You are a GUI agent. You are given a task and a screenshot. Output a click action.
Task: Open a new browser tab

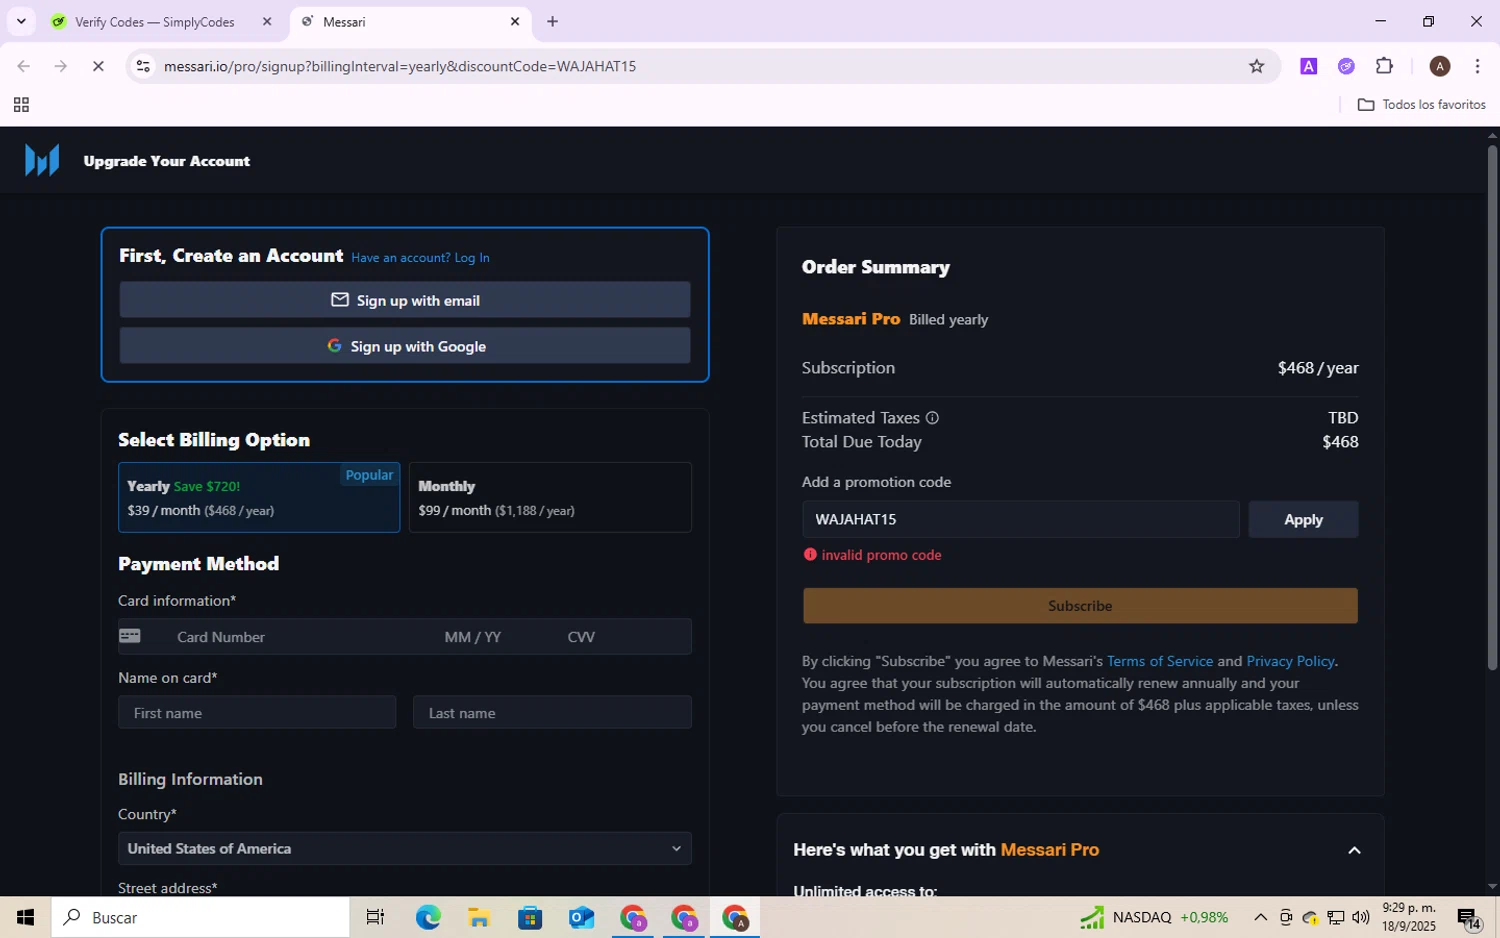pyautogui.click(x=552, y=21)
